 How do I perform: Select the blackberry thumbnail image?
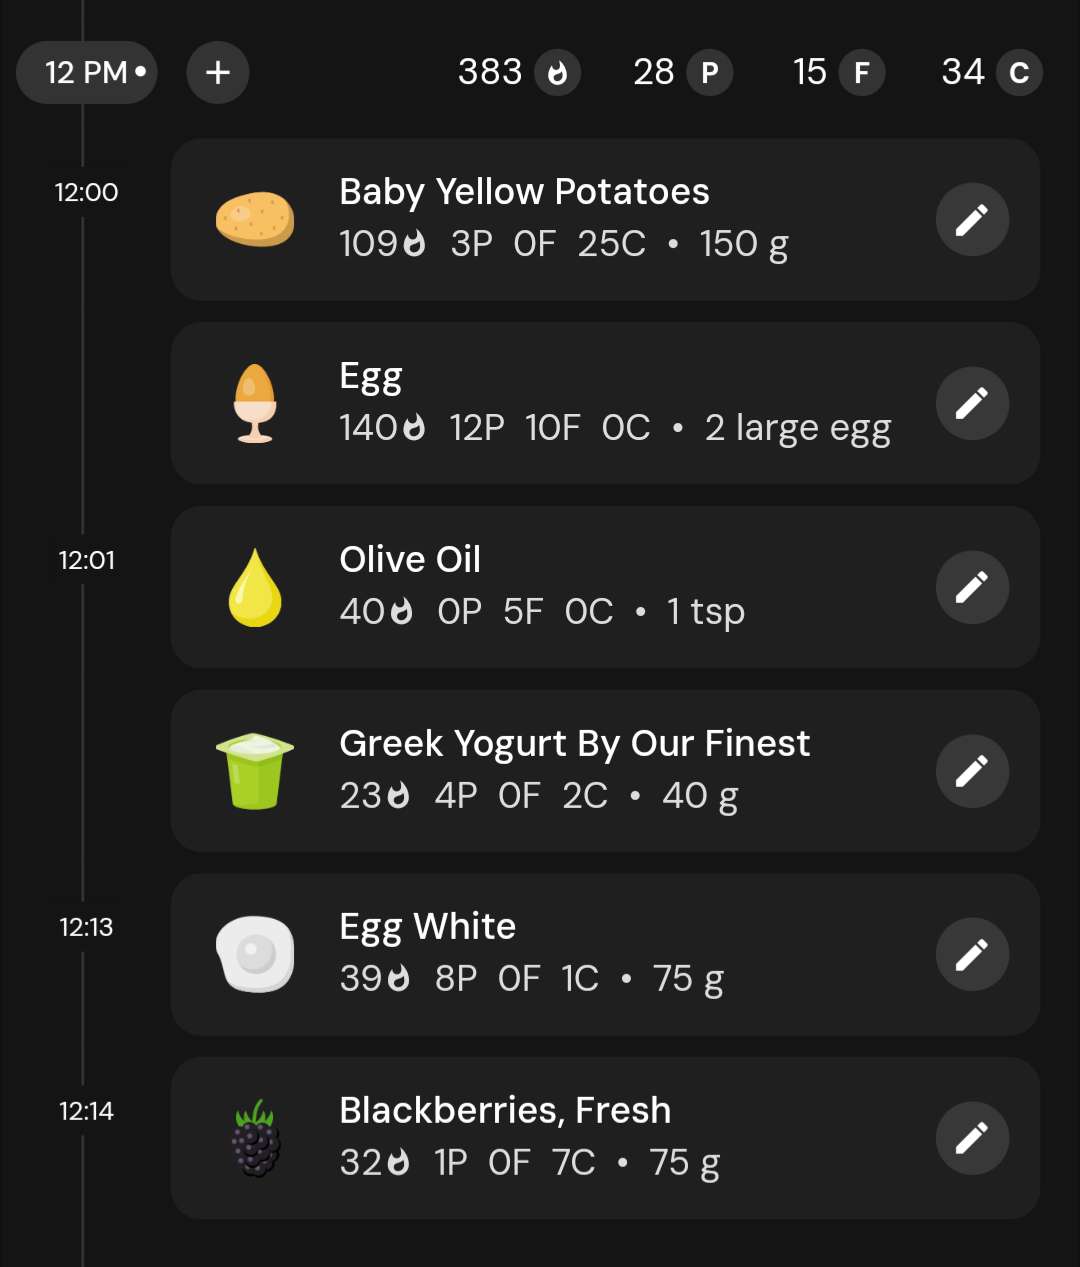click(x=256, y=1138)
